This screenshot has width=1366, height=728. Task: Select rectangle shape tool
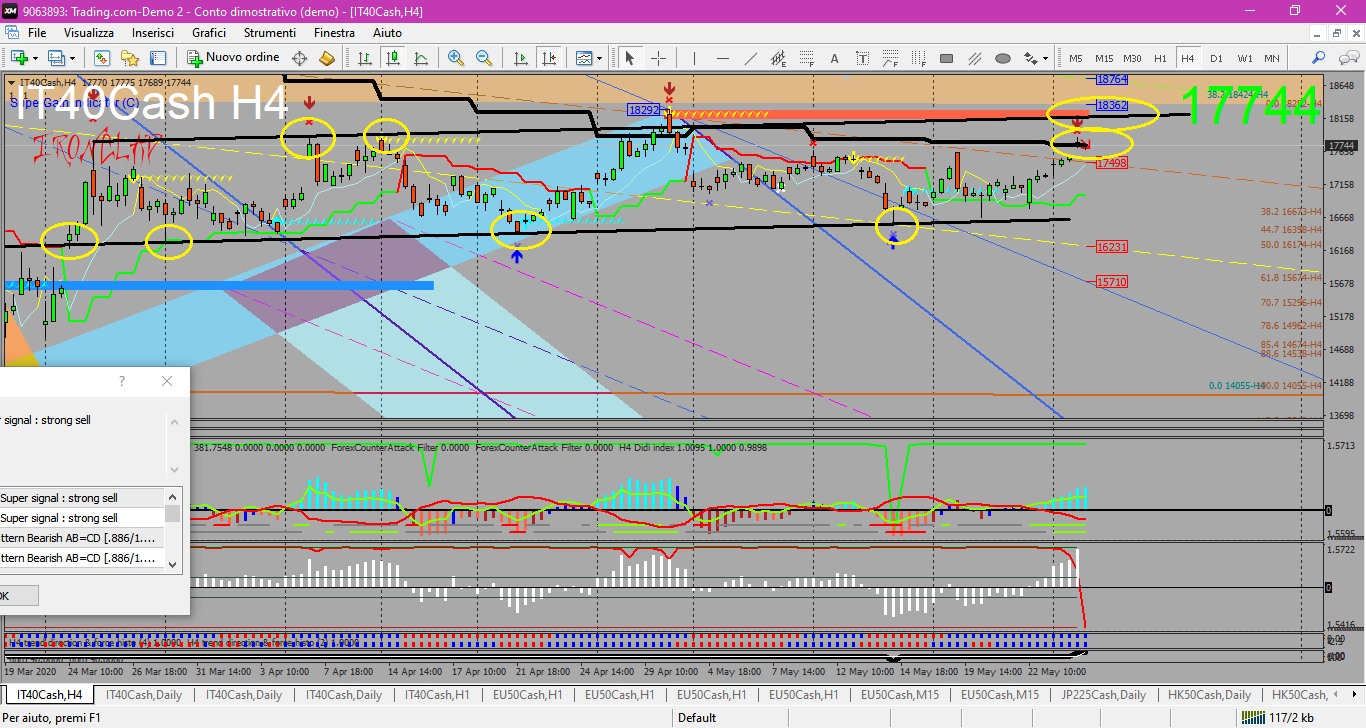(x=946, y=58)
